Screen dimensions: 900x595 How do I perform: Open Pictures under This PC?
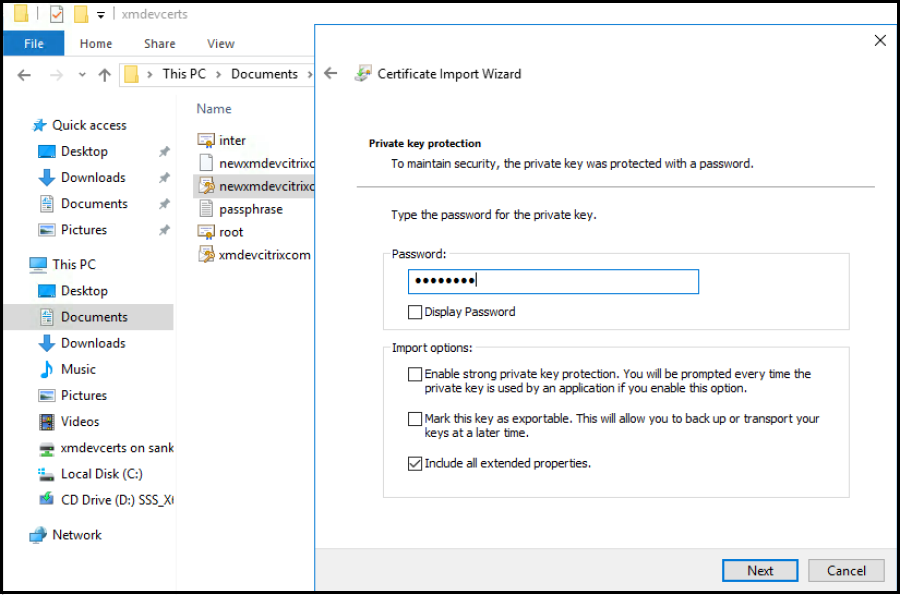click(72, 395)
